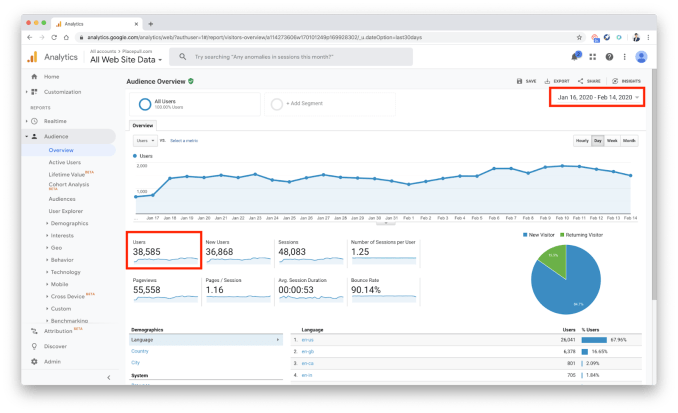The width and height of the screenshot is (678, 413).
Task: Expand Demographics in the sidebar
Action: tap(68, 223)
